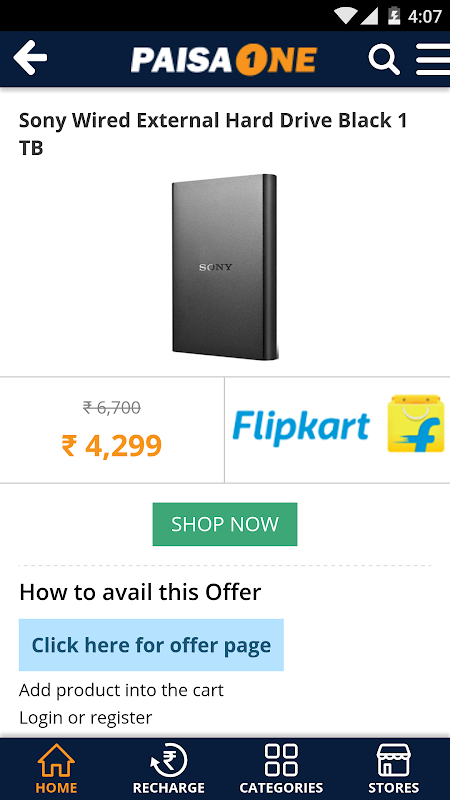The height and width of the screenshot is (800, 450).
Task: Tap the 'How to avail this Offer' heading
Action: click(140, 592)
